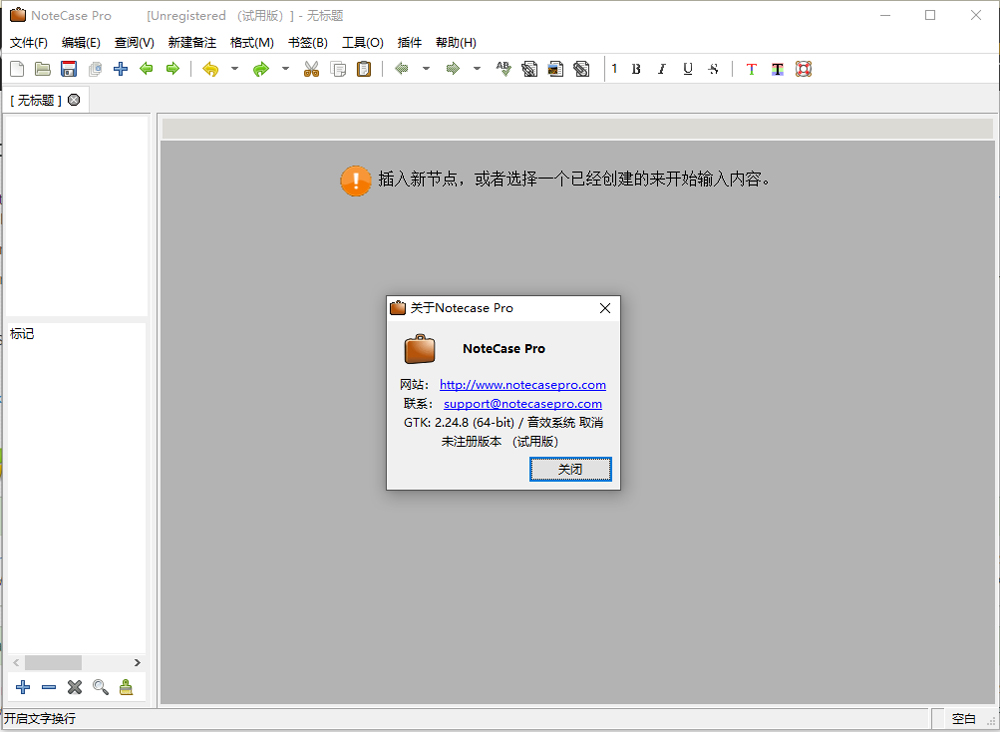Open the dropdown beside the gray back arrow

pyautogui.click(x=426, y=69)
